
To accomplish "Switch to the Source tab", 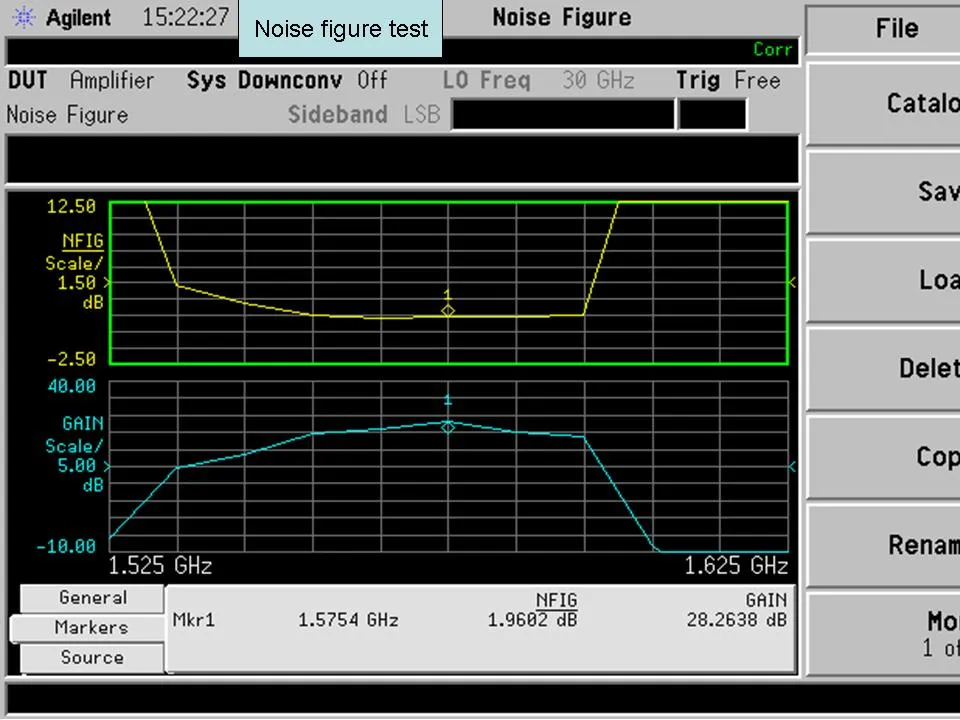I will pos(92,658).
